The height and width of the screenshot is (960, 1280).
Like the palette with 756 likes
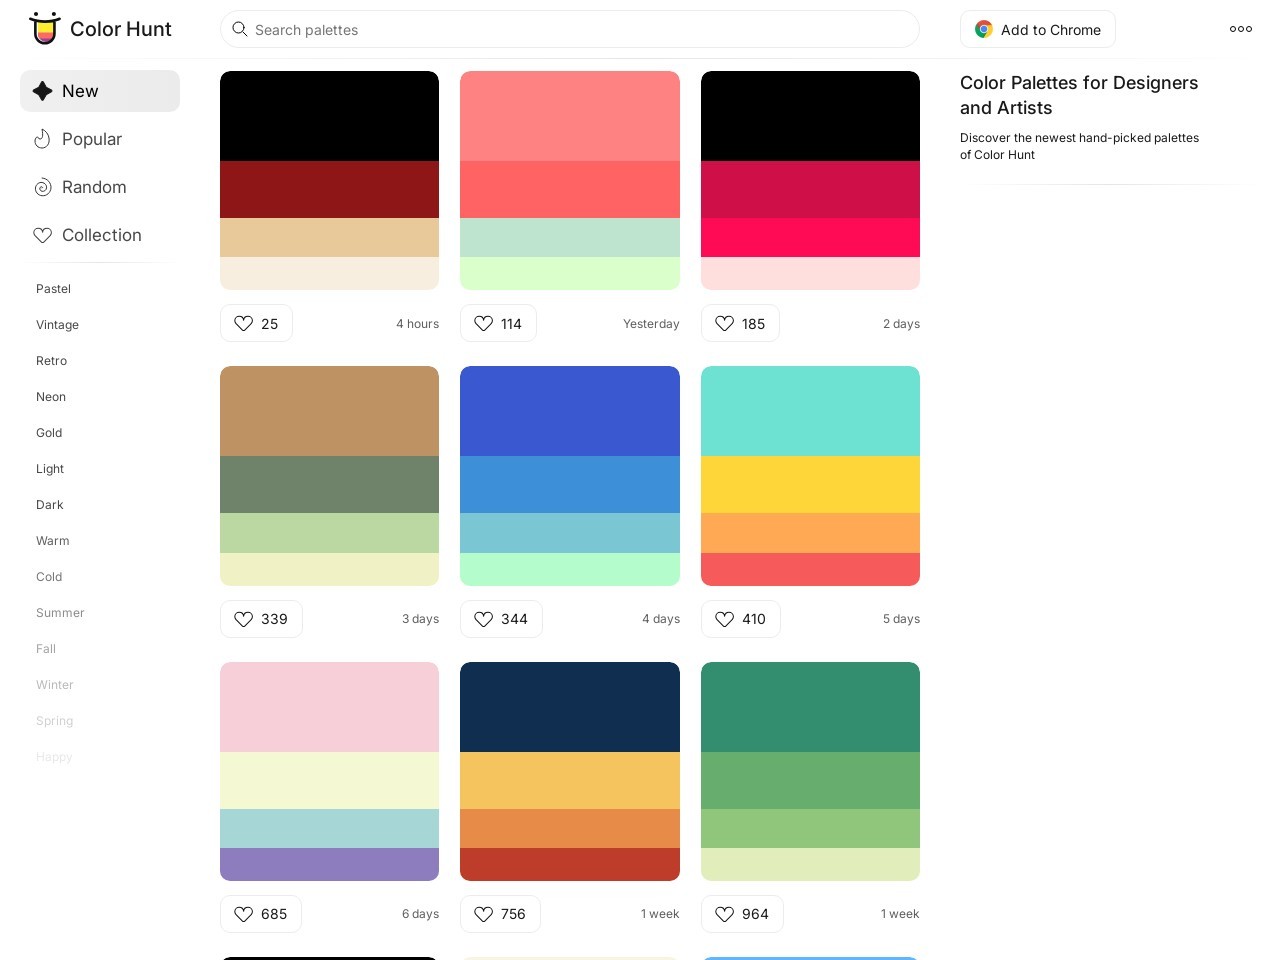[x=500, y=914]
